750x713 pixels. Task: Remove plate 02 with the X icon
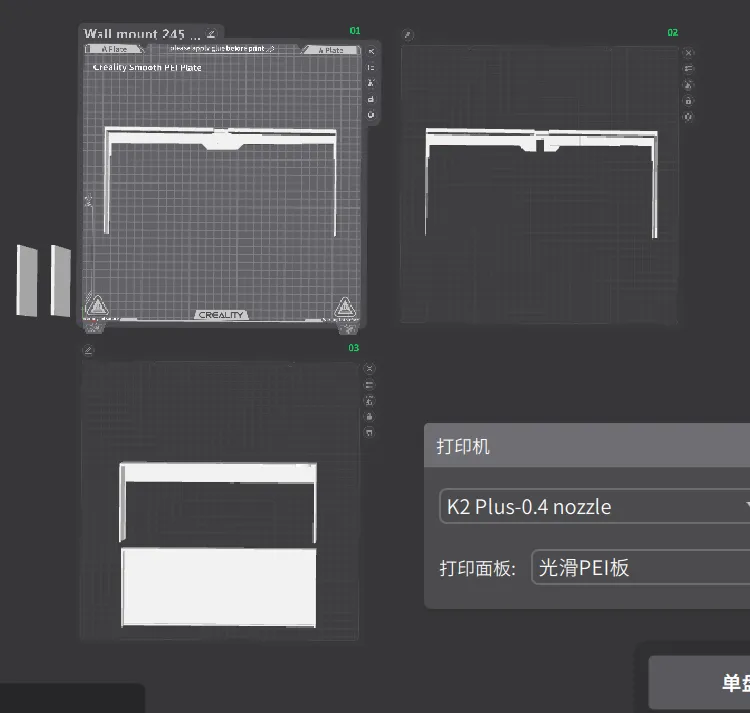pos(688,53)
